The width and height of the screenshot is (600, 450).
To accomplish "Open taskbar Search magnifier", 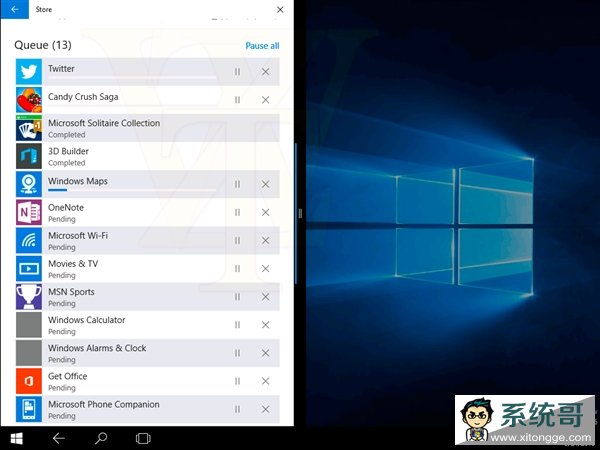I will coord(101,439).
